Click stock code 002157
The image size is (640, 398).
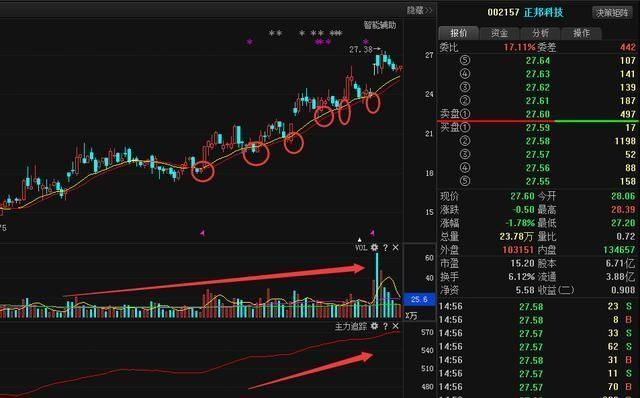503,12
